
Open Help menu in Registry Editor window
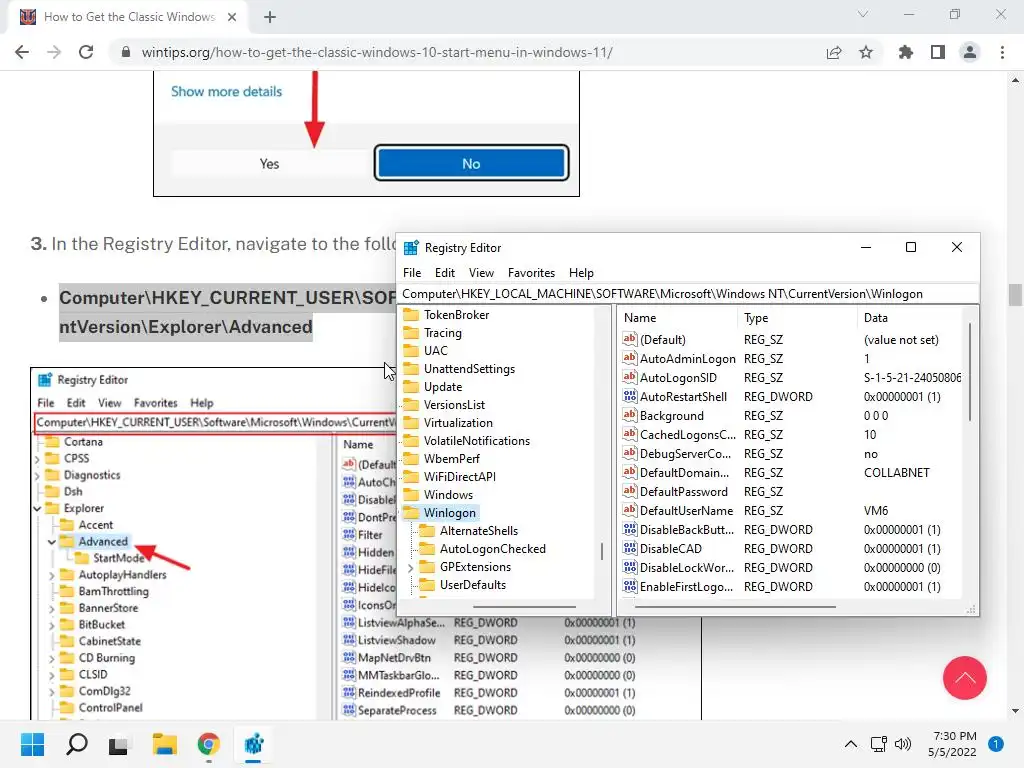click(581, 273)
